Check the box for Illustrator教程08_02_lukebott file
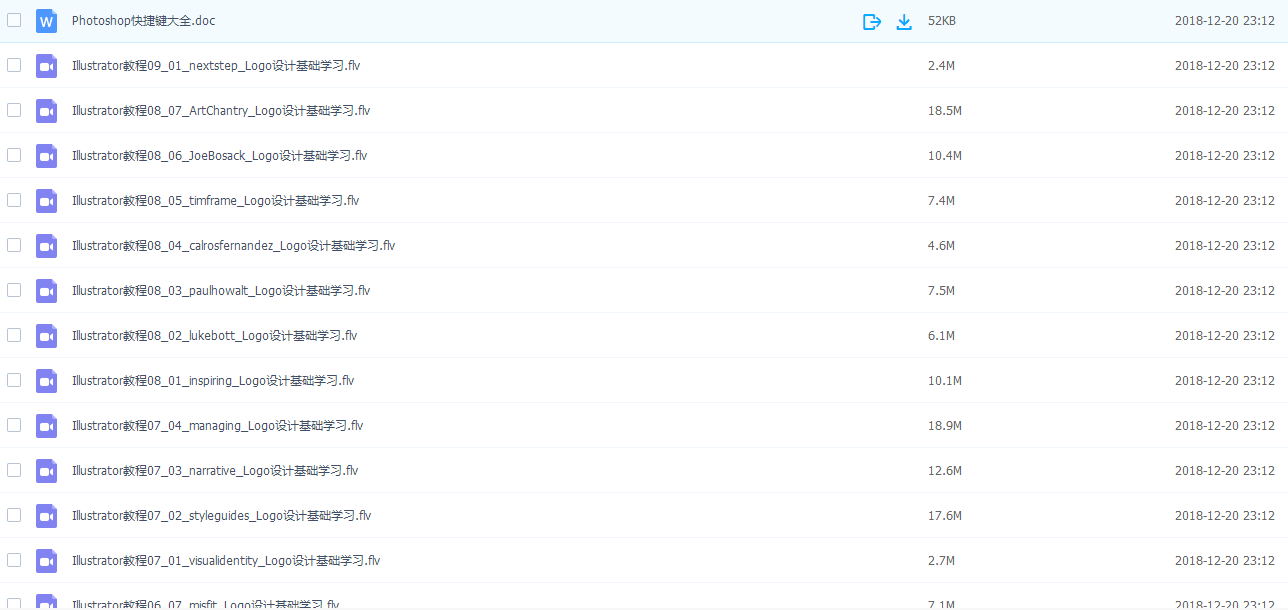The height and width of the screenshot is (610, 1288). [14, 335]
